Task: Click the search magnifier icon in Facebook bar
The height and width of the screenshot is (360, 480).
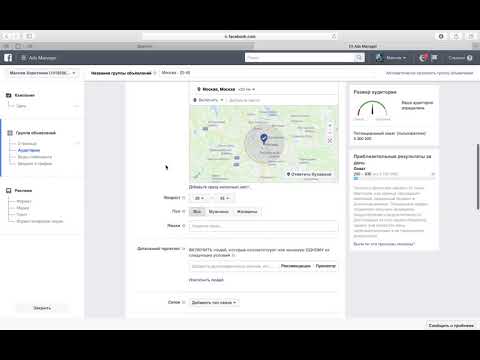Action: coord(359,58)
